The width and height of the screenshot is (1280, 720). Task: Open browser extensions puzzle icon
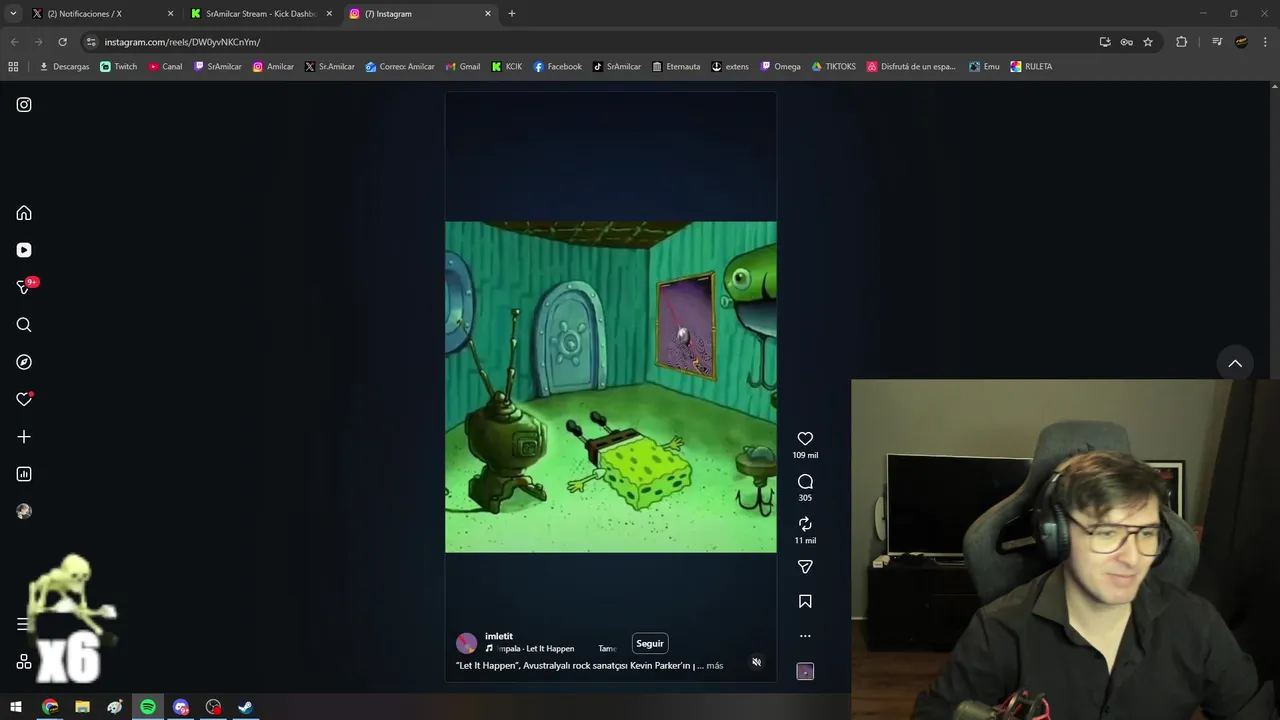[1181, 42]
